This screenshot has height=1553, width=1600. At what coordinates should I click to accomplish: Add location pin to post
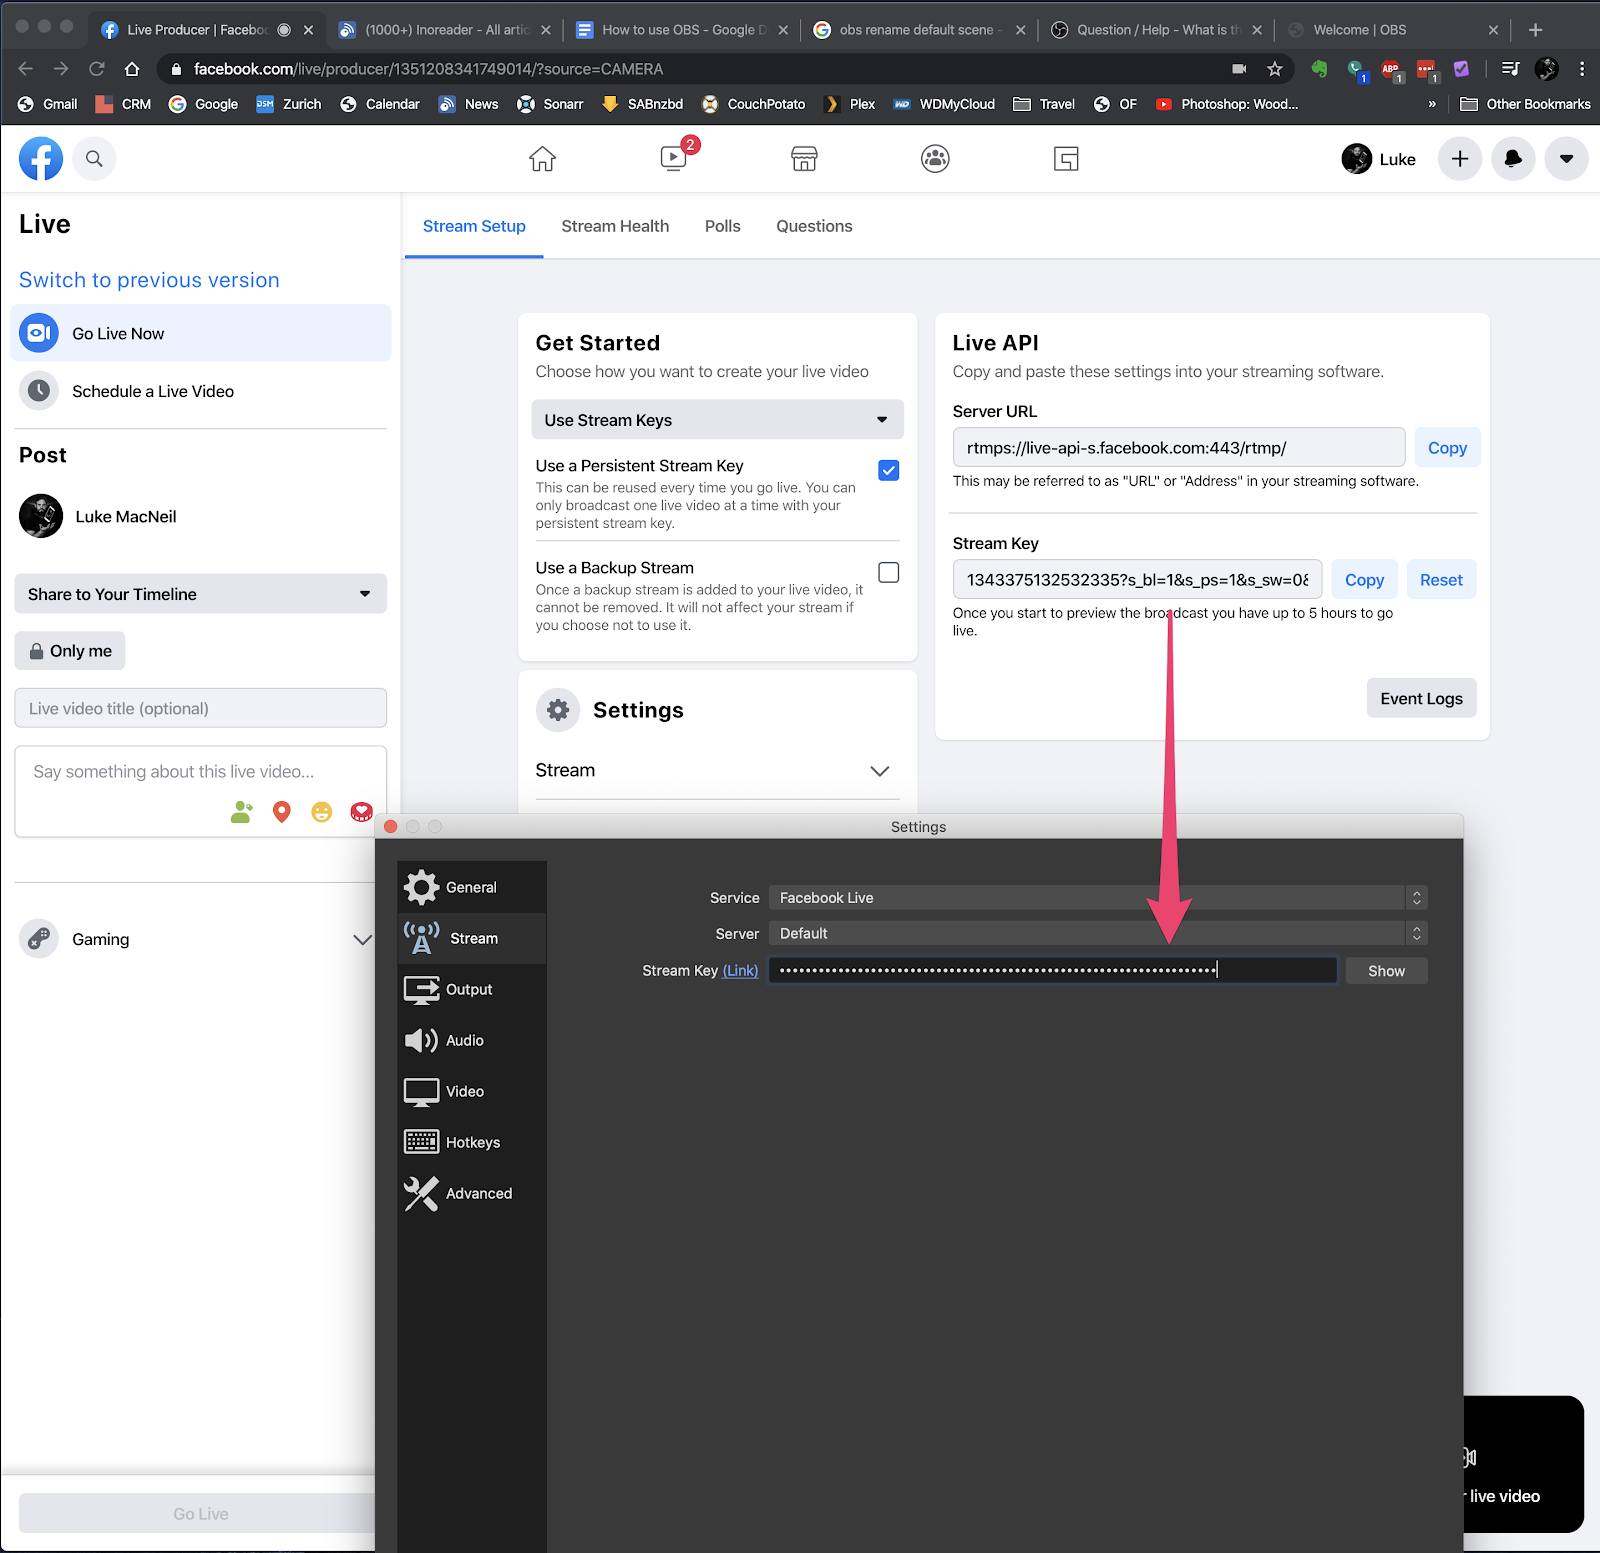pyautogui.click(x=282, y=812)
